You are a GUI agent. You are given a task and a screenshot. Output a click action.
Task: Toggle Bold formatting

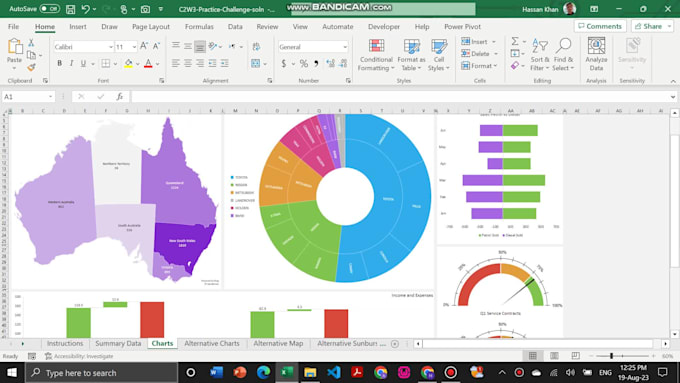[59, 63]
